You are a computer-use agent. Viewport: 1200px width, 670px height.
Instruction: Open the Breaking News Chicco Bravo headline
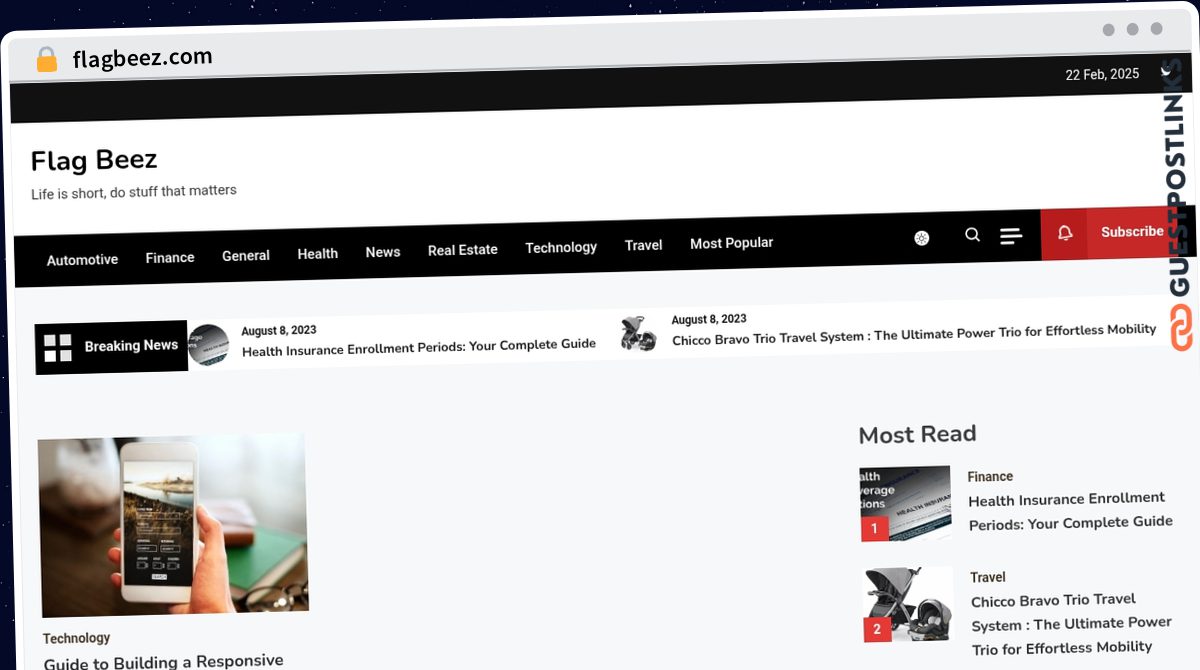pos(914,334)
